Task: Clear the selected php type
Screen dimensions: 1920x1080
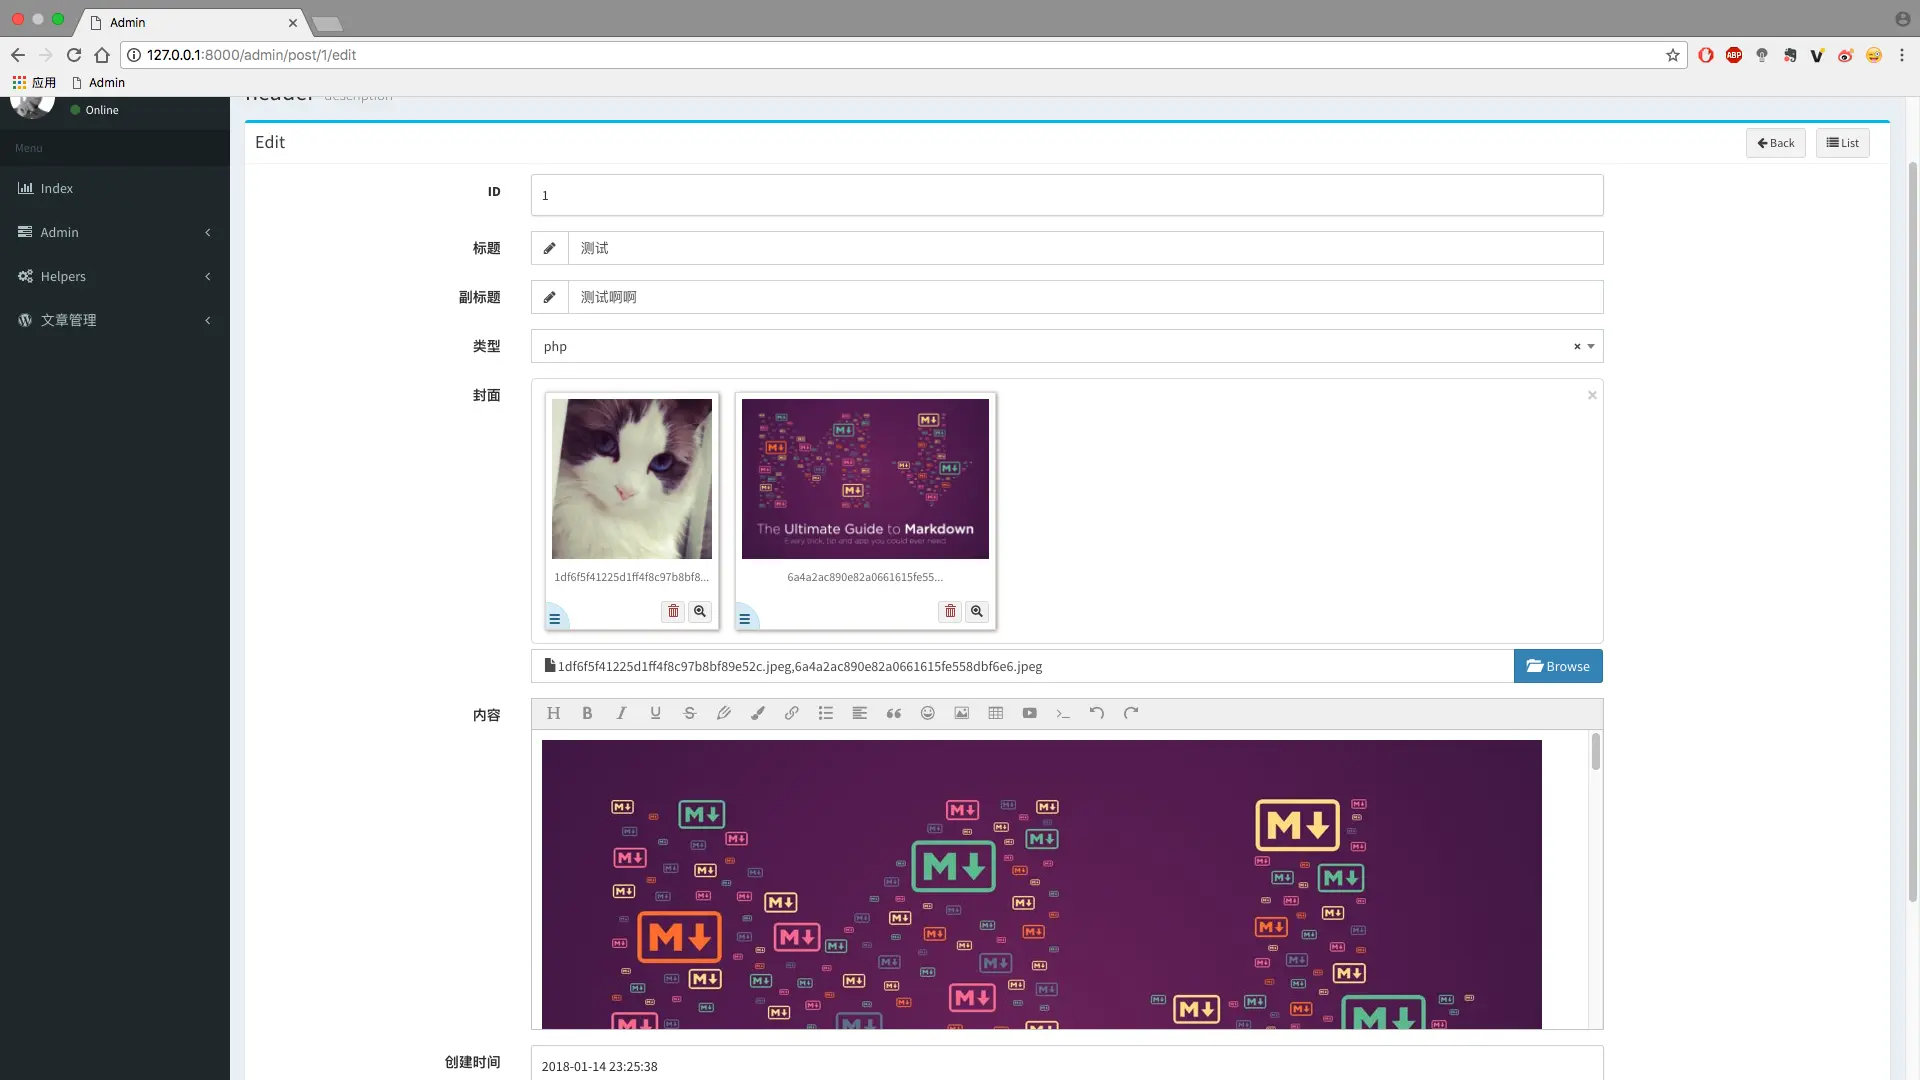Action: 1577,346
